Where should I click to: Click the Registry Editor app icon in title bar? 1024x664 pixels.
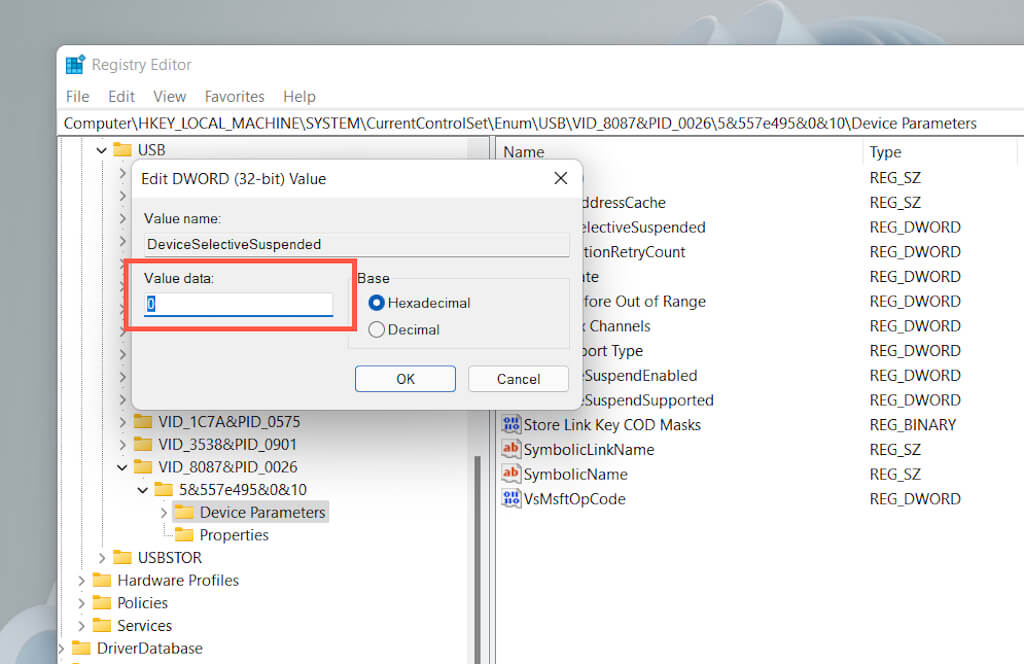(75, 65)
